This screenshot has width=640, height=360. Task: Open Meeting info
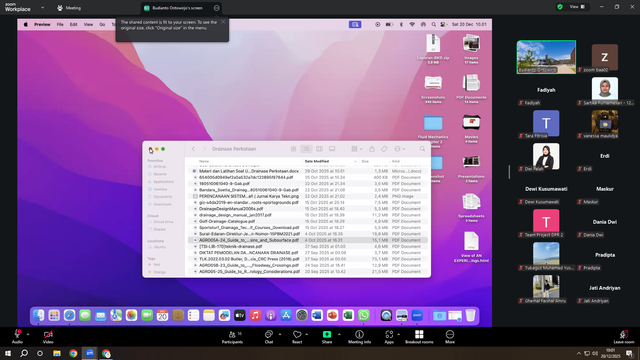[x=359, y=336]
